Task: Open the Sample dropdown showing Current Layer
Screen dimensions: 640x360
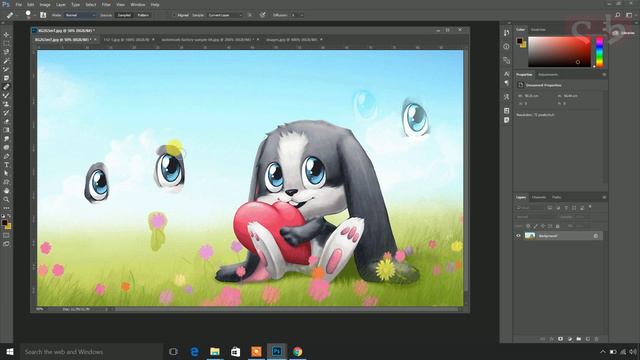Action: pos(225,15)
